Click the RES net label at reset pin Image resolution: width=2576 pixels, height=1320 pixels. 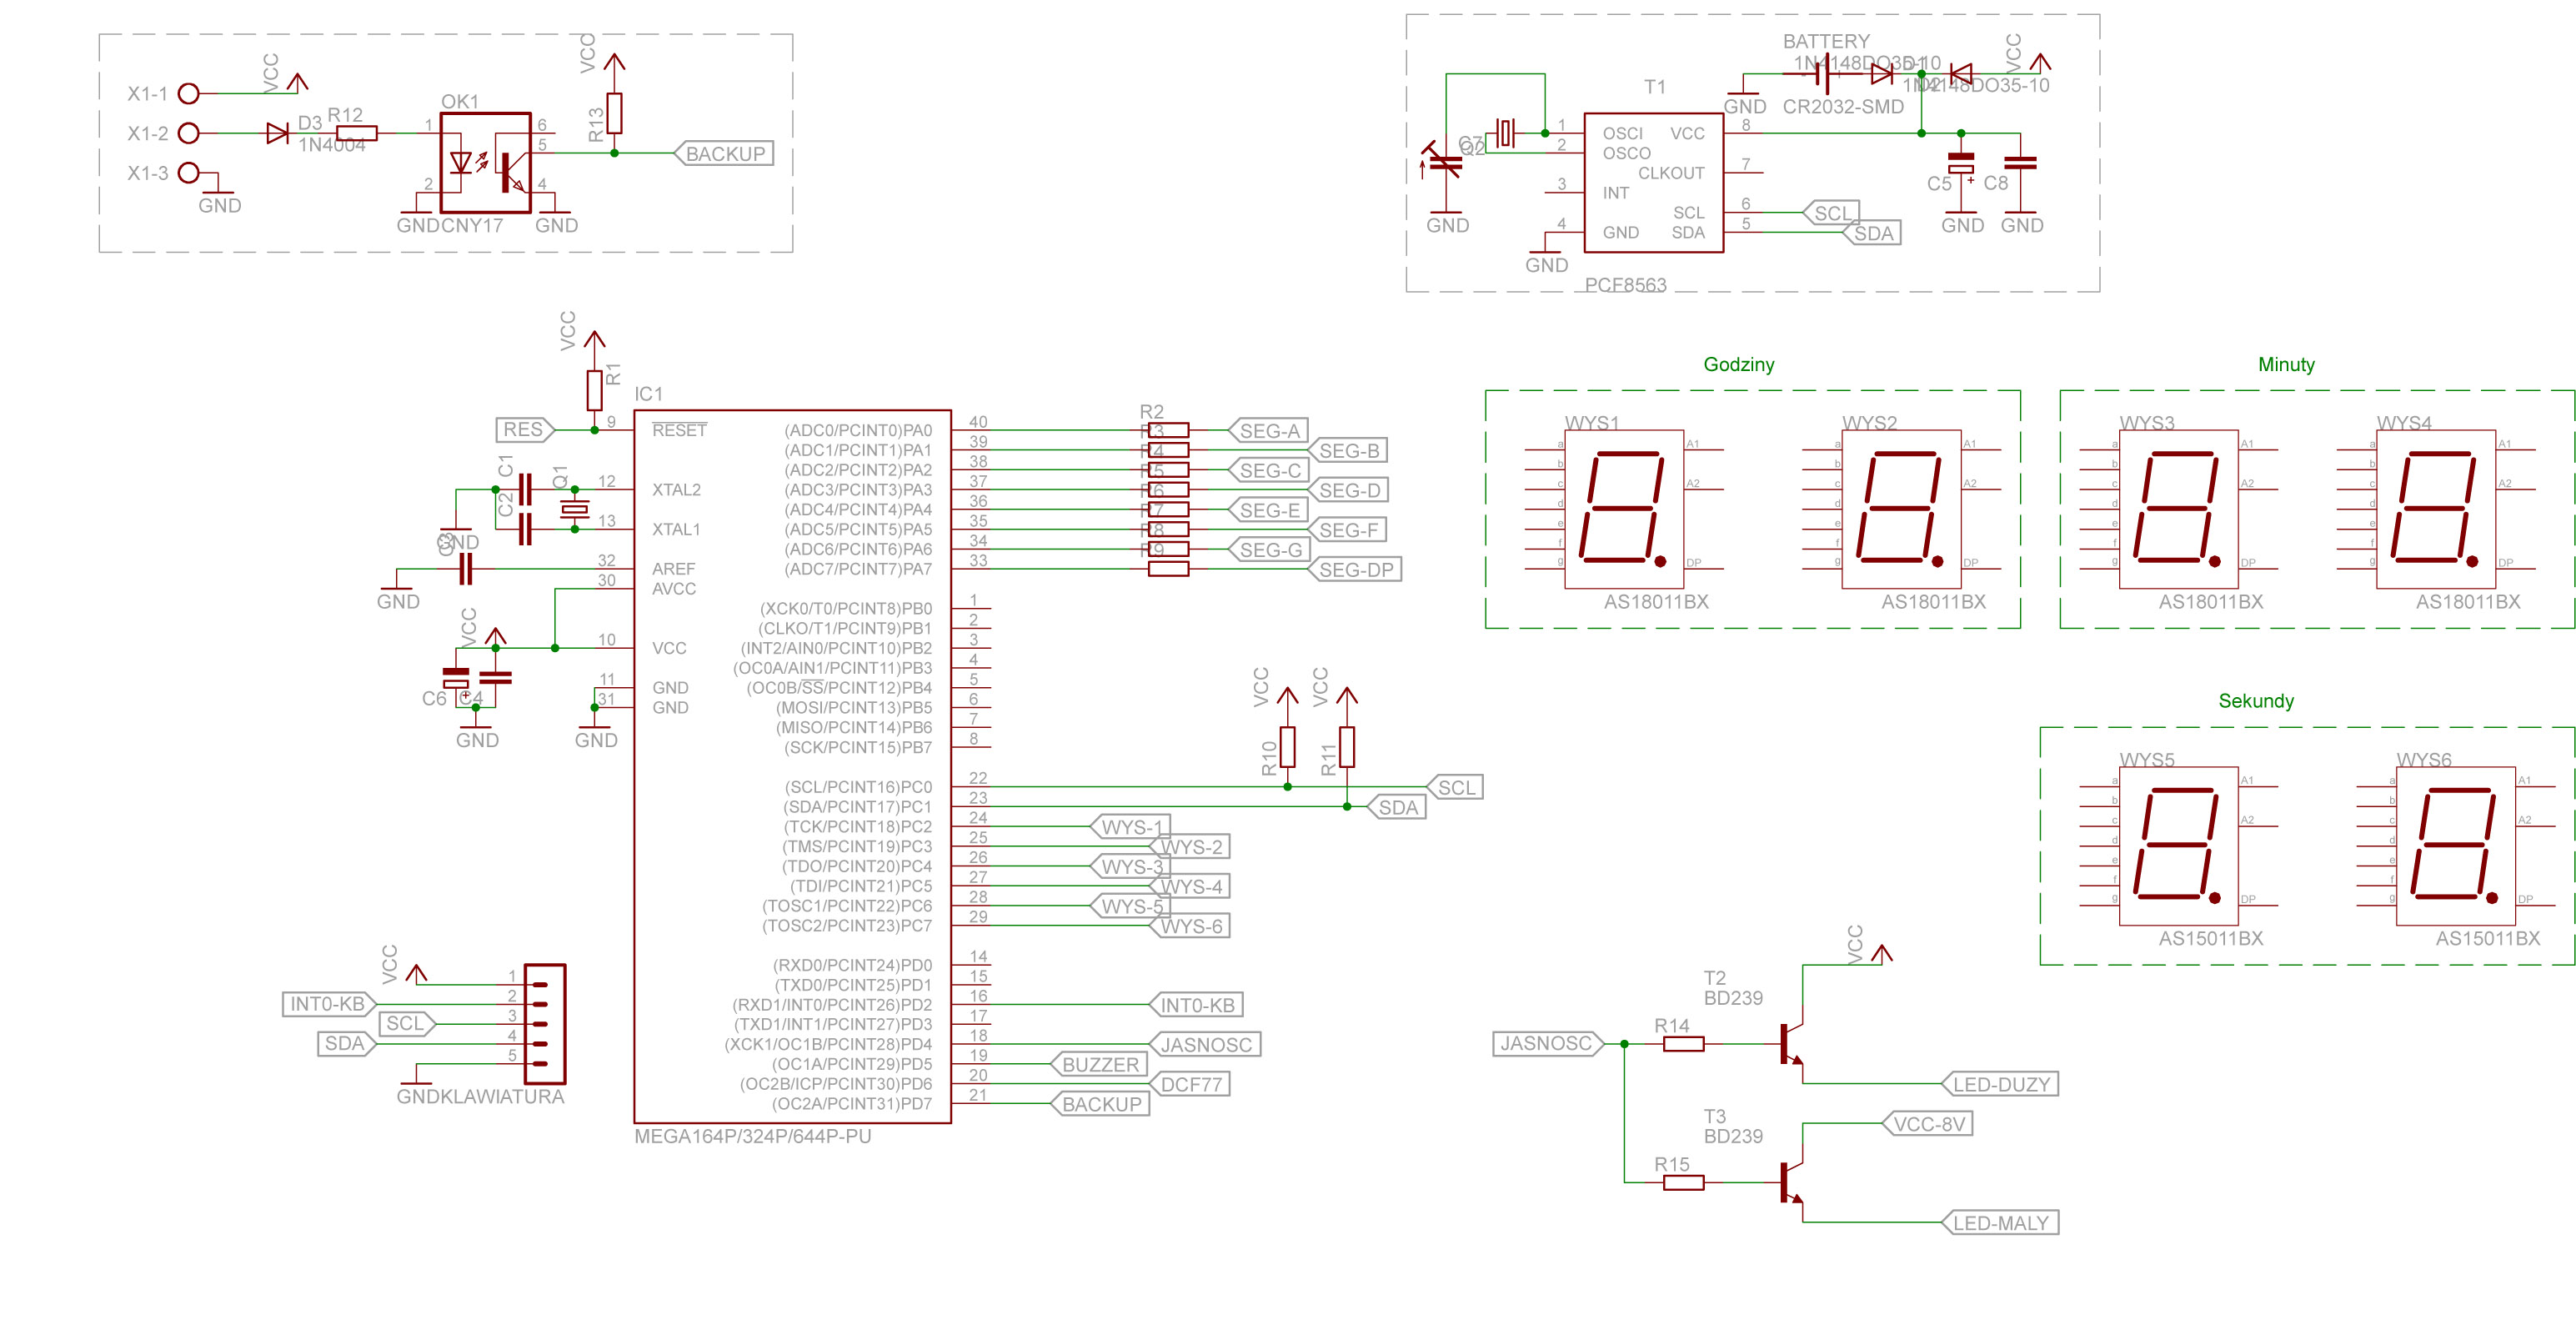coord(525,430)
